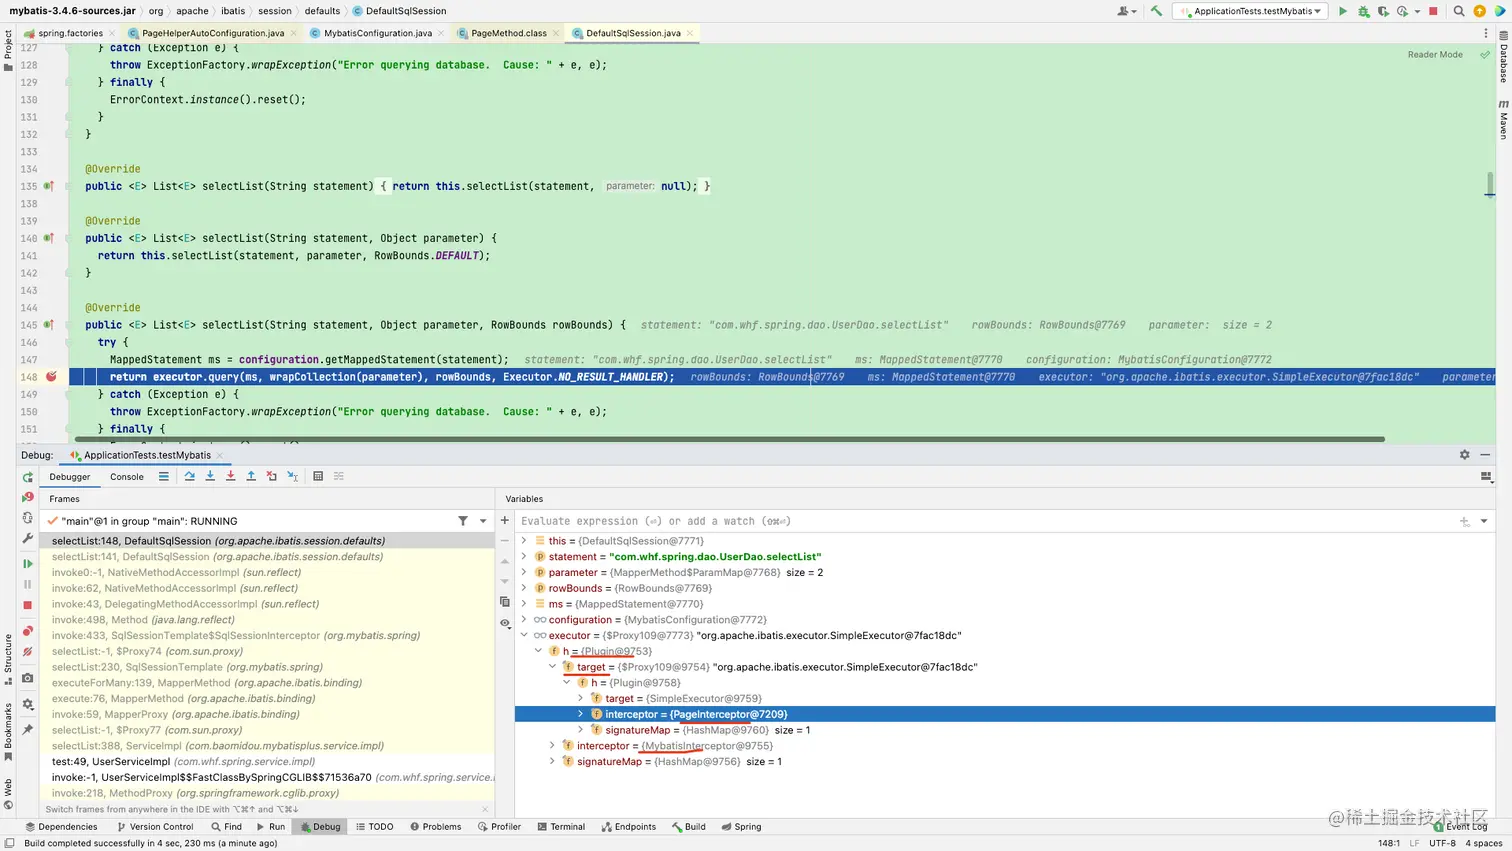Click Run to Cursor icon
Viewport: 1512px width, 851px height.
(x=293, y=476)
